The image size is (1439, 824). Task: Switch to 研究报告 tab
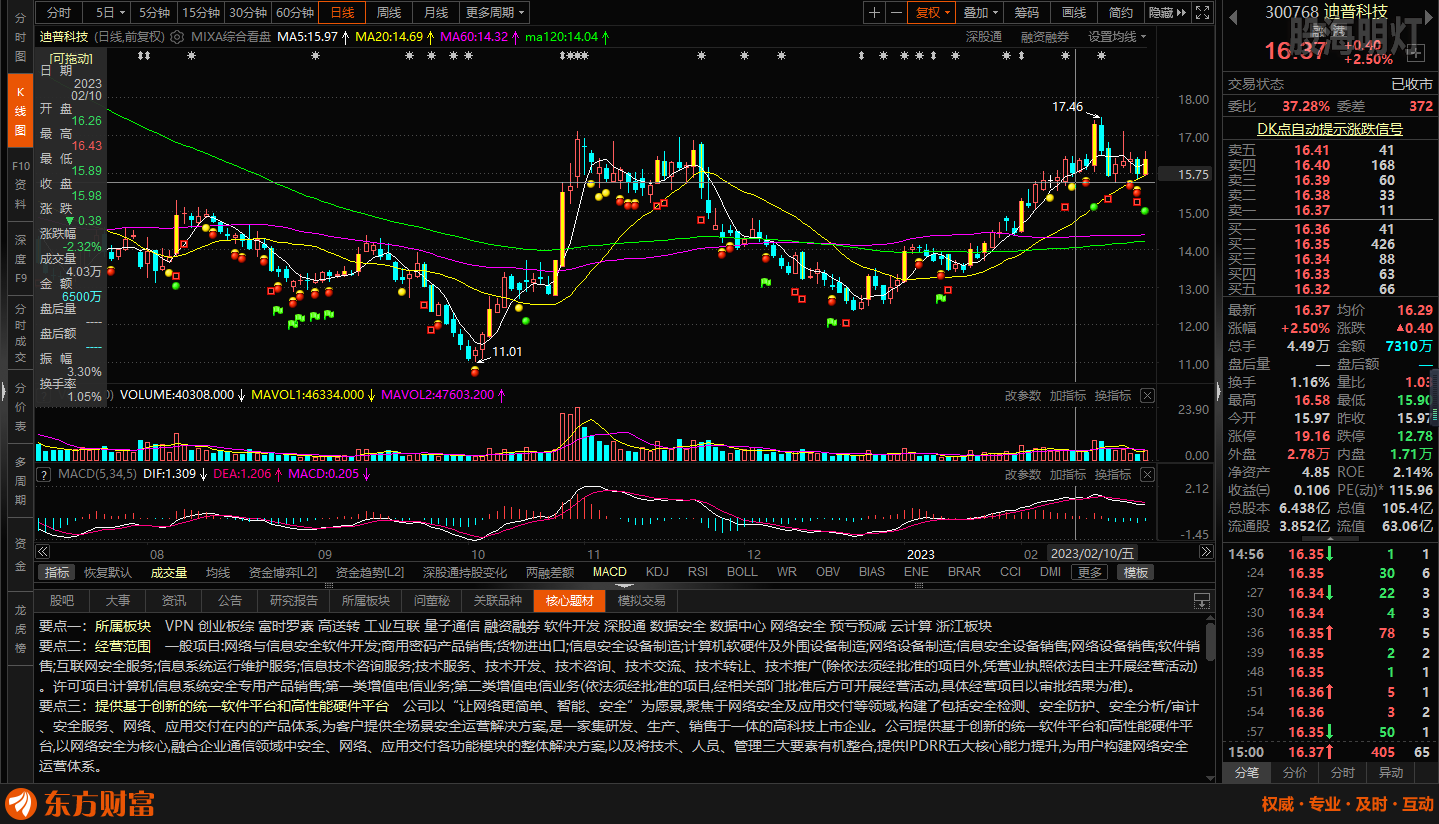pyautogui.click(x=294, y=601)
